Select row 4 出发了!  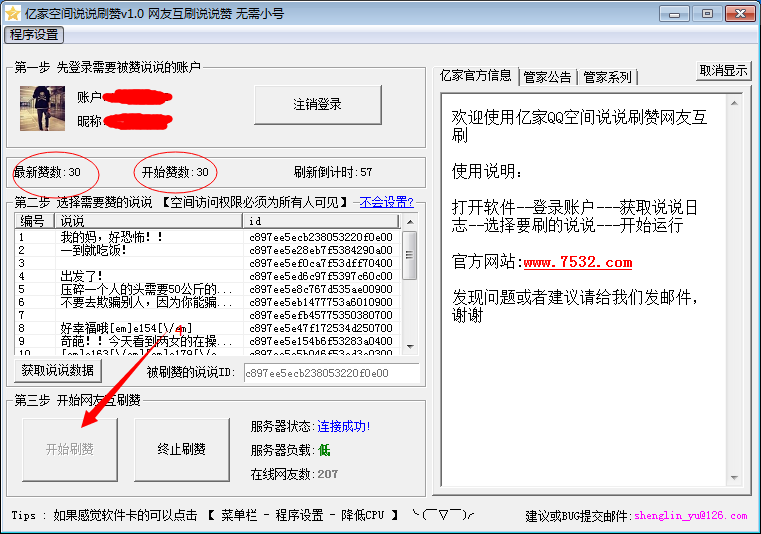click(209, 276)
